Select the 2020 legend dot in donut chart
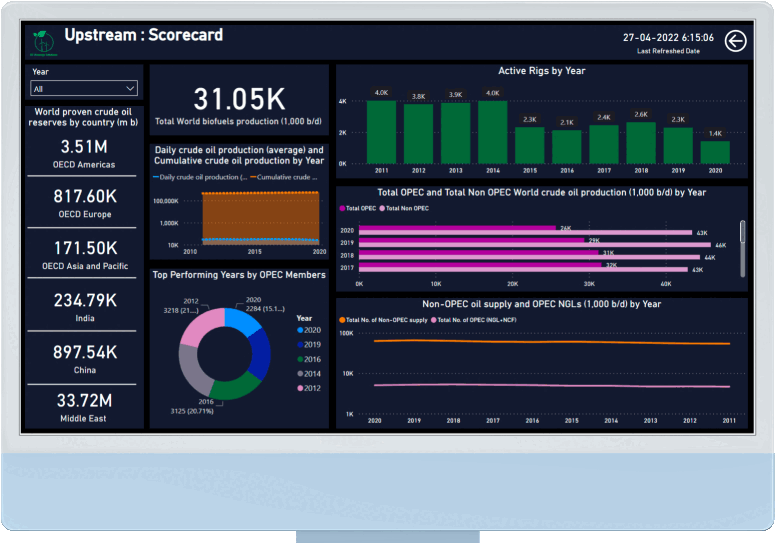 [x=300, y=330]
